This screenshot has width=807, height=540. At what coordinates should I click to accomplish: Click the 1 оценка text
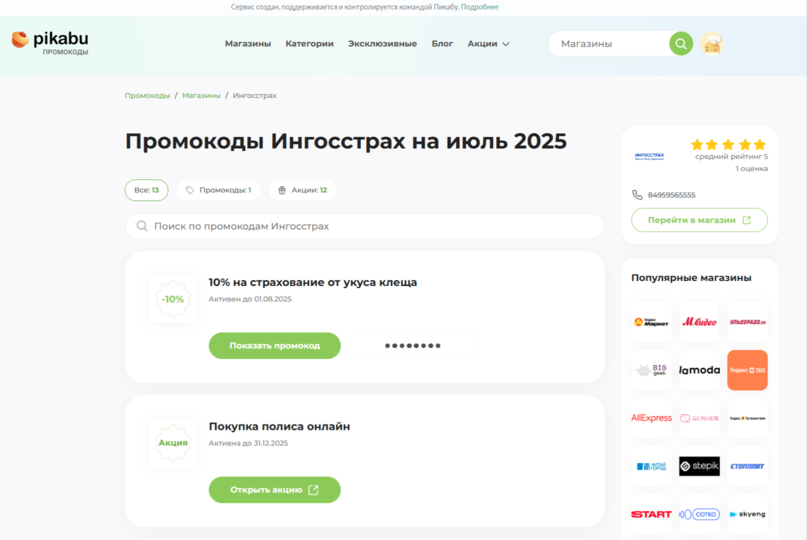[751, 168]
